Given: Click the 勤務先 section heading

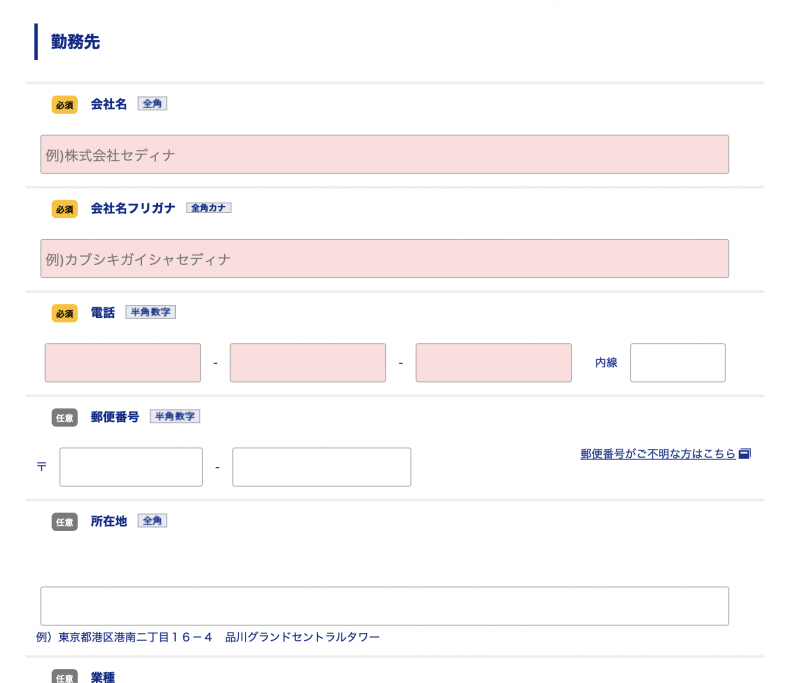Looking at the screenshot, I should point(75,42).
